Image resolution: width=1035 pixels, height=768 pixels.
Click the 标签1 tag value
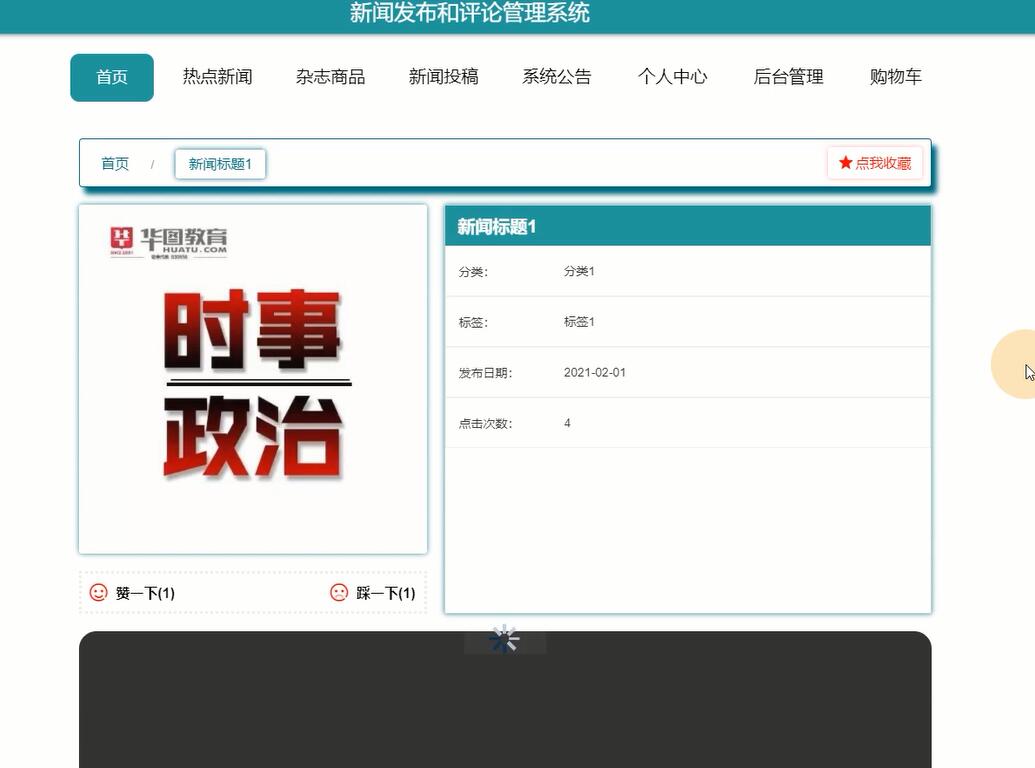click(x=579, y=322)
